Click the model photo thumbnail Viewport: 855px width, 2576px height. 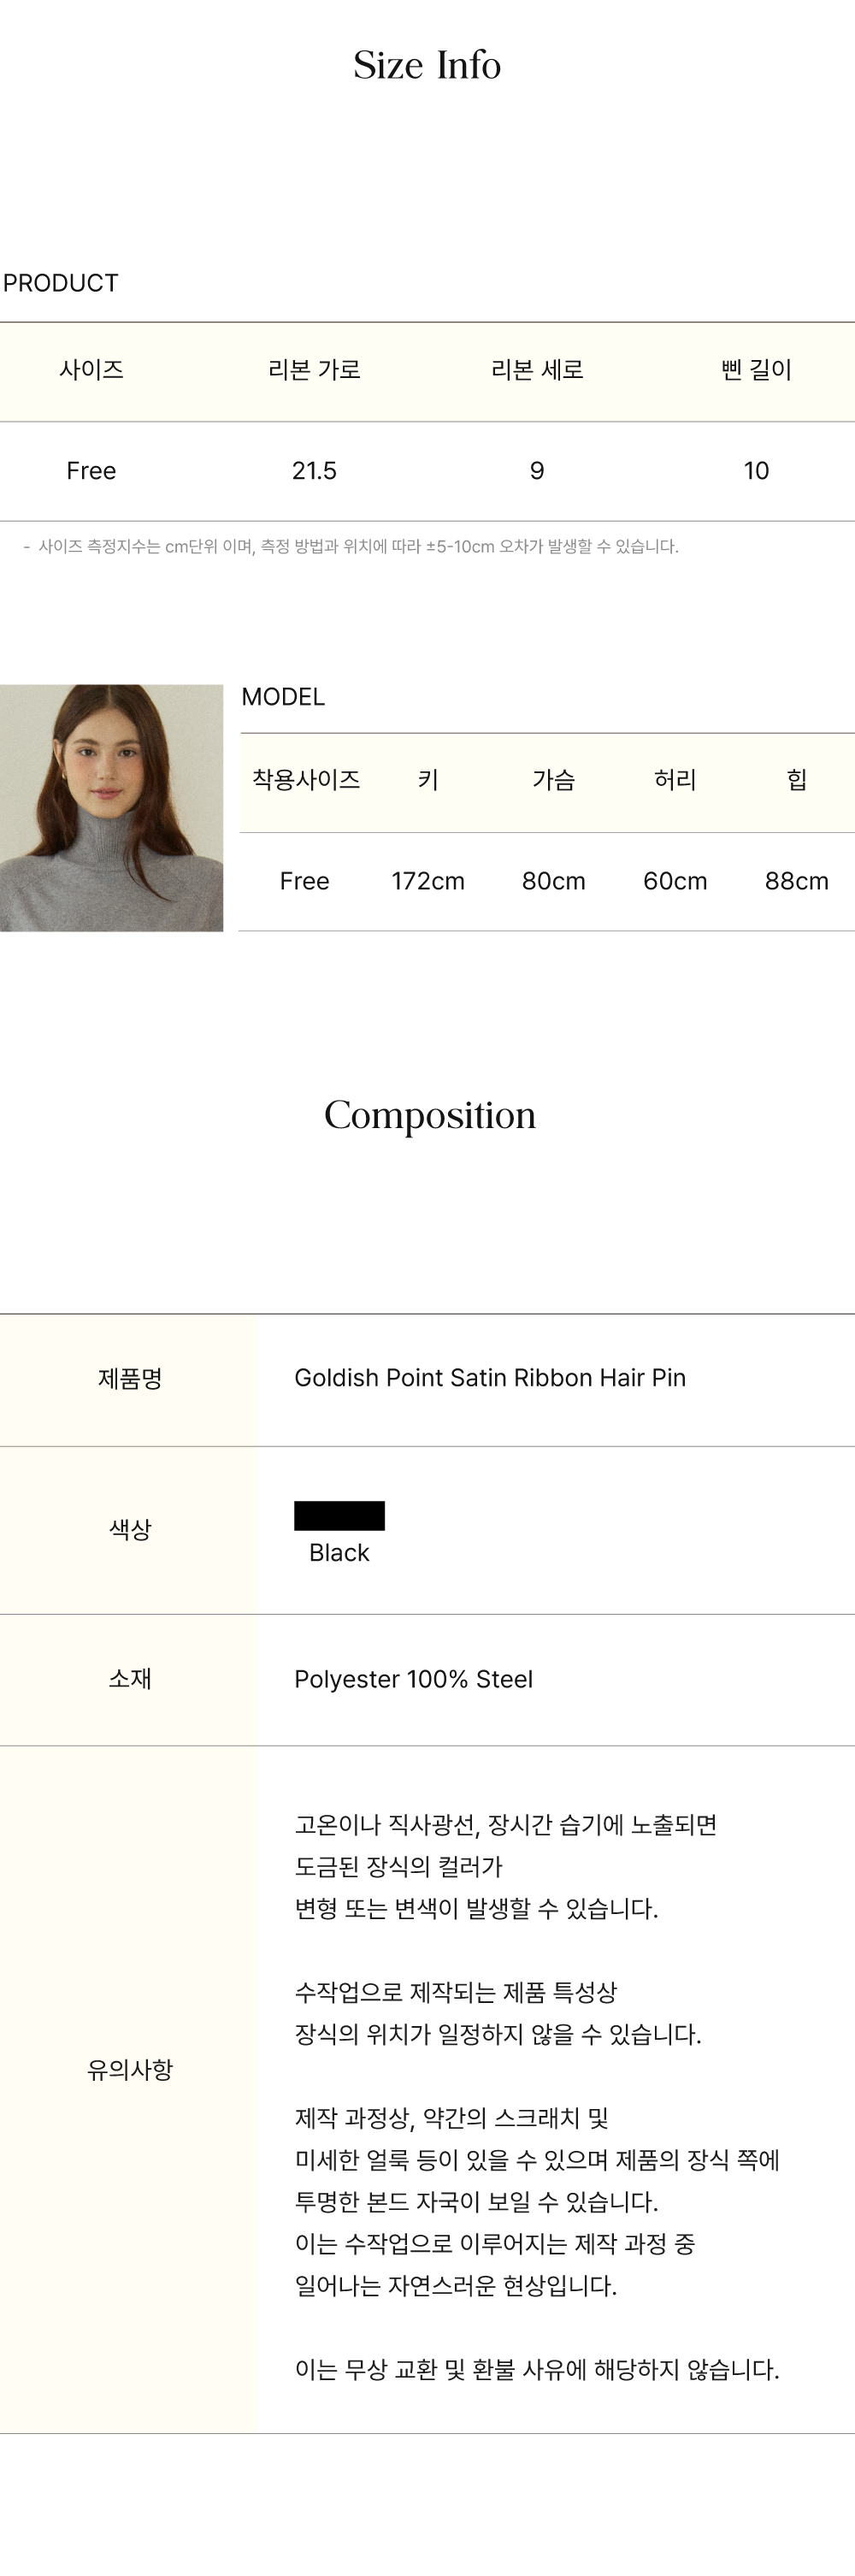coord(111,807)
